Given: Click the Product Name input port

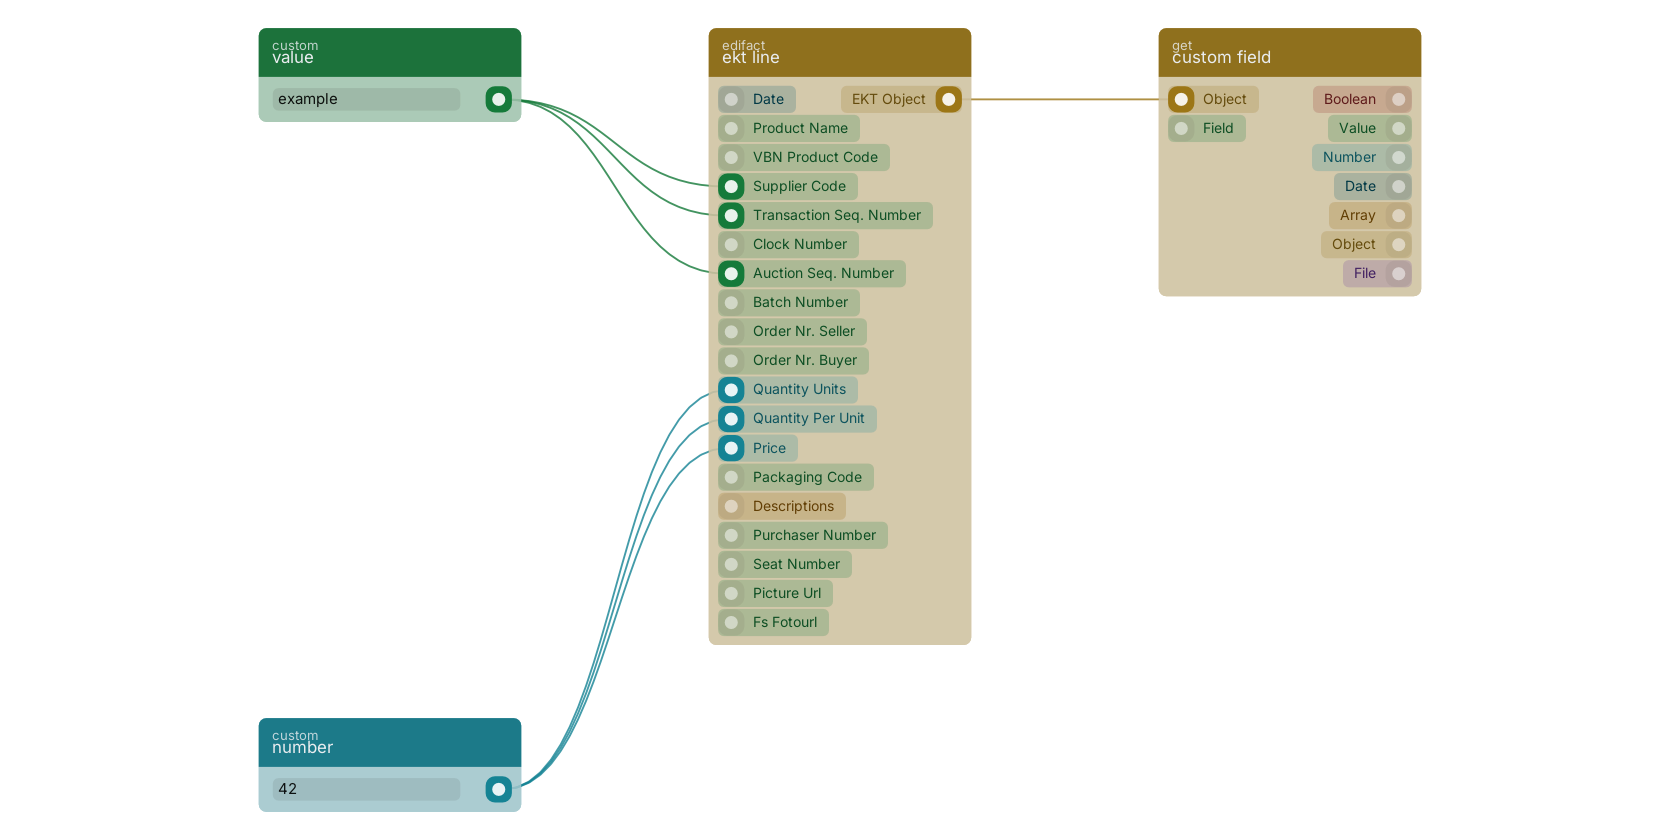Looking at the screenshot, I should click(731, 128).
